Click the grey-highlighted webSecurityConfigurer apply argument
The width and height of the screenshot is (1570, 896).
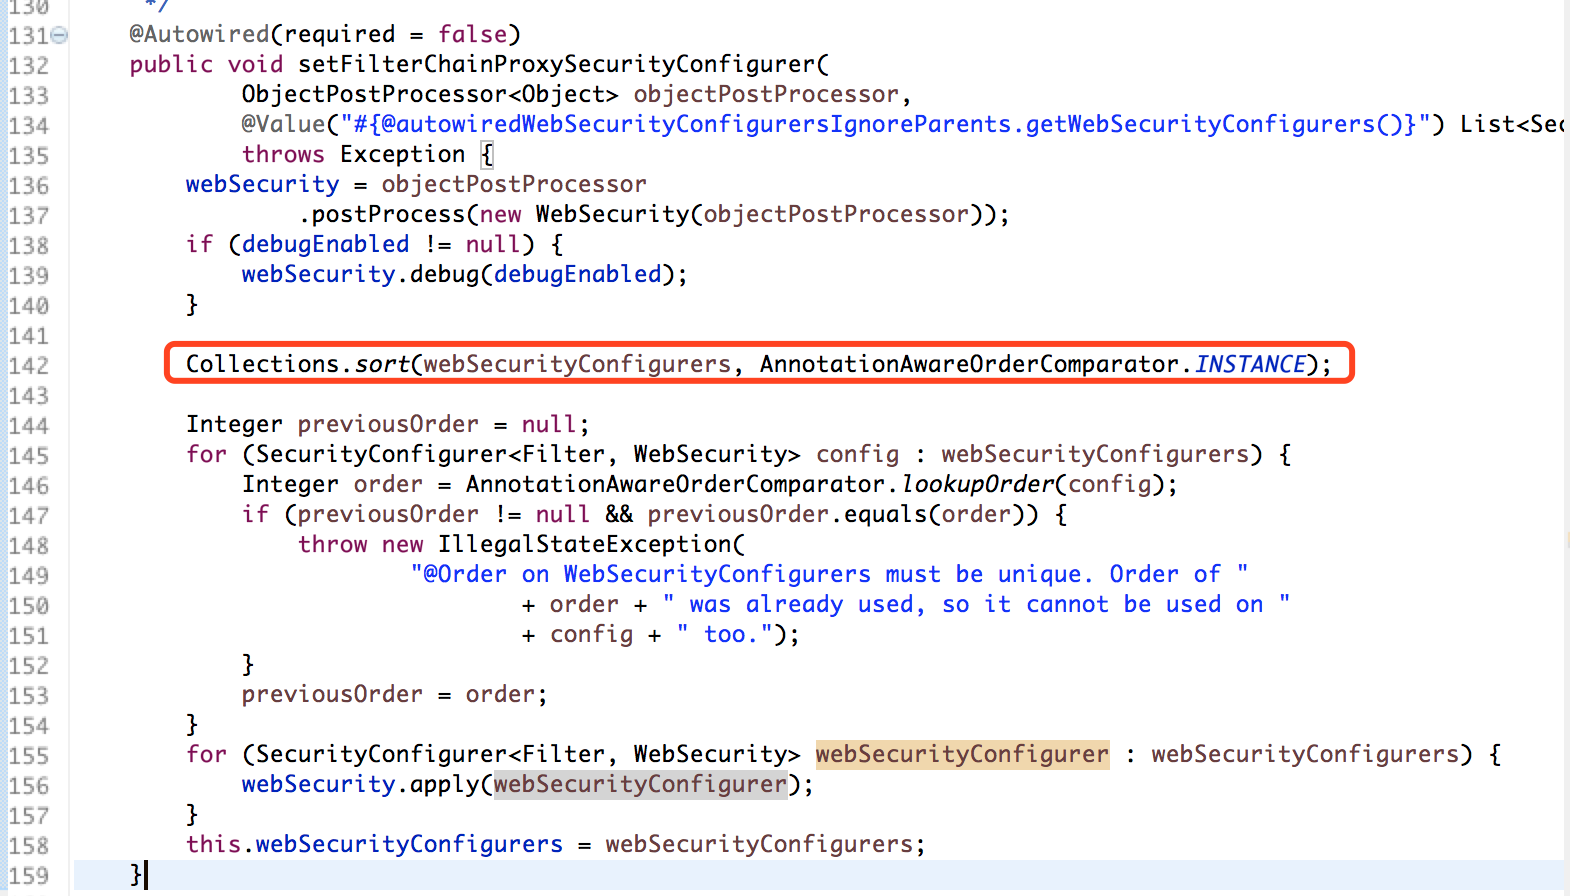(x=640, y=784)
